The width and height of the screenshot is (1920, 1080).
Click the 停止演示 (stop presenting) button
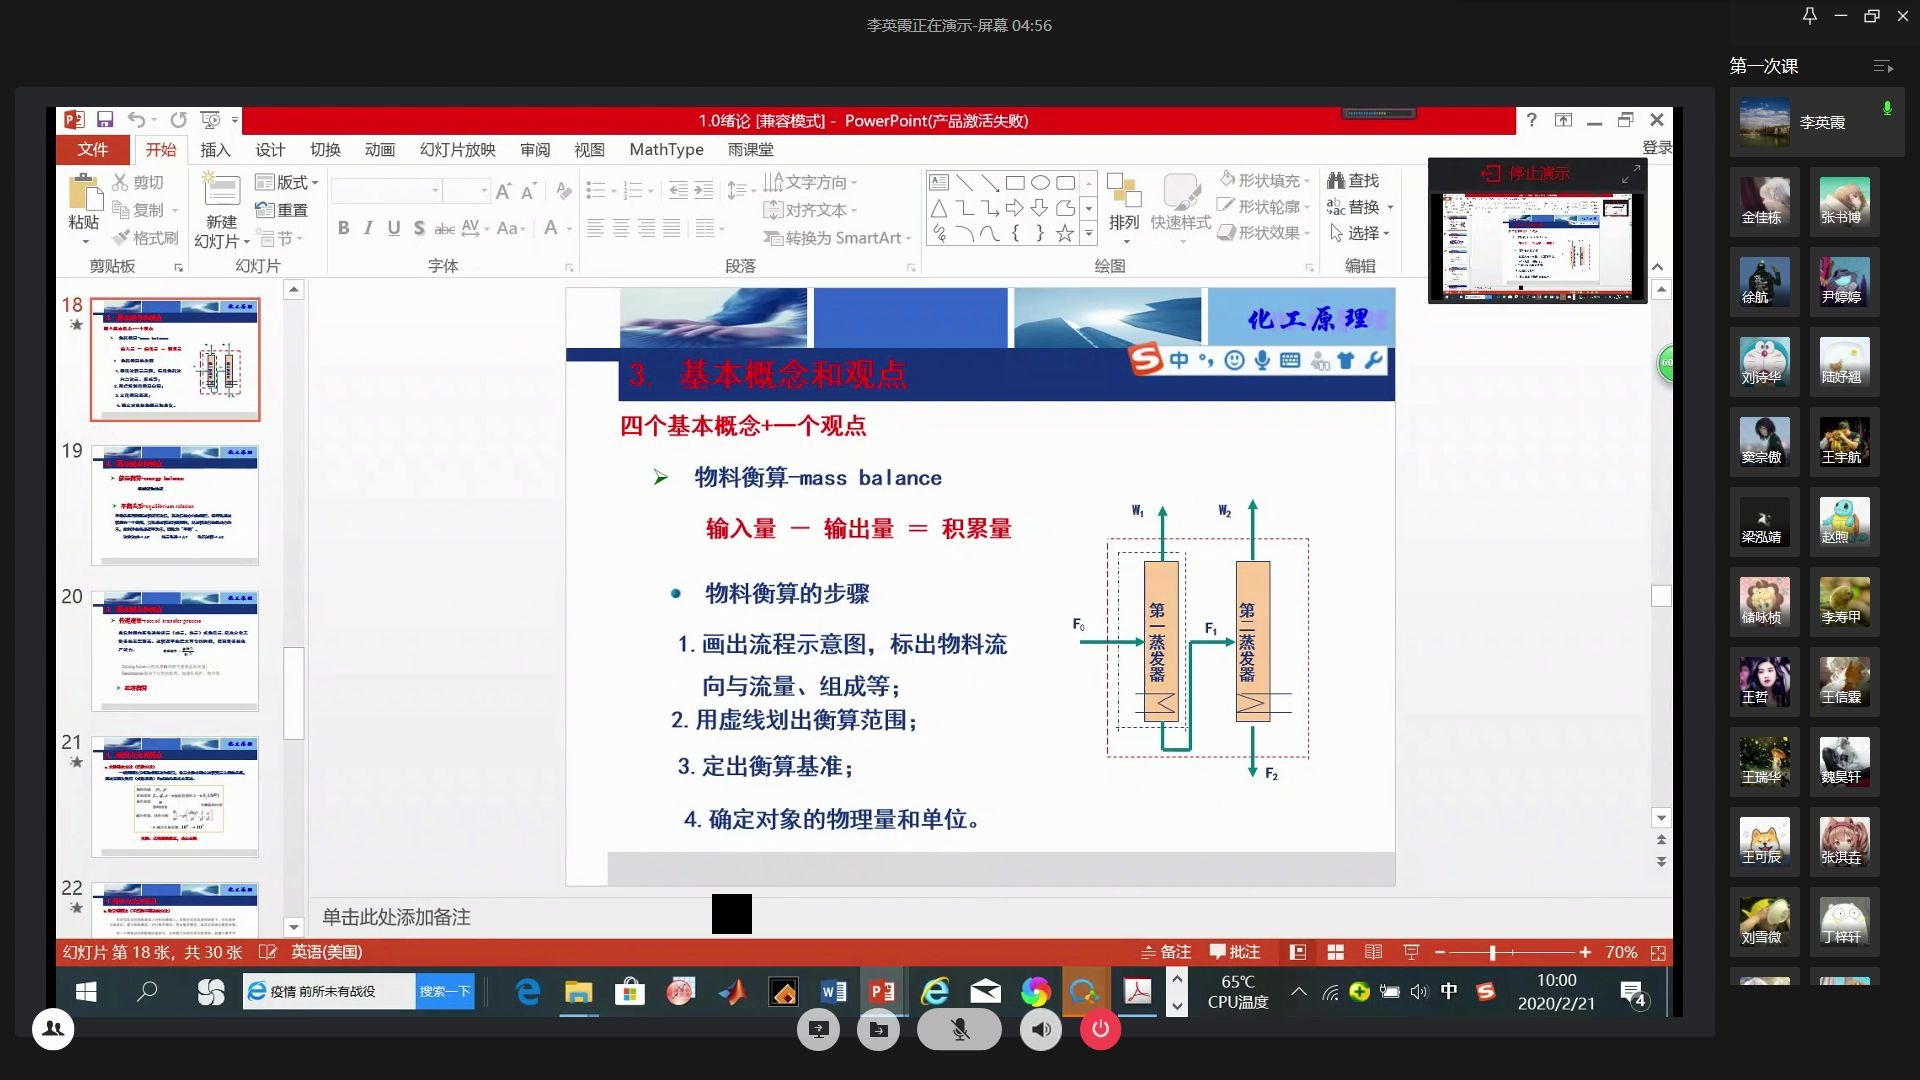(1525, 172)
